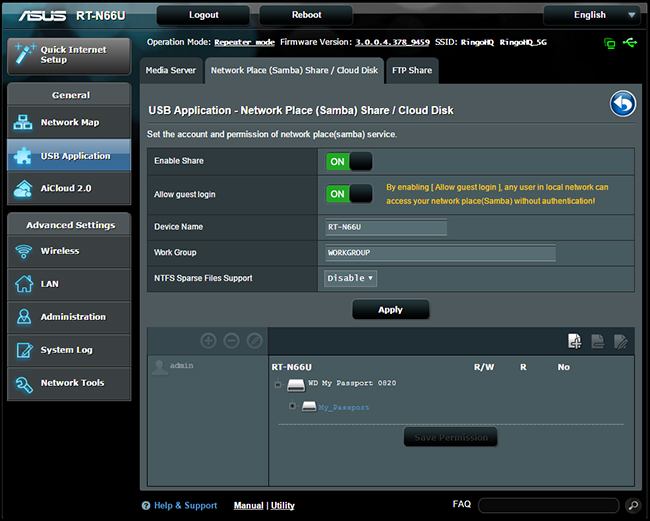Viewport: 650px width, 521px height.
Task: Select the admin user account
Action: pos(181,366)
